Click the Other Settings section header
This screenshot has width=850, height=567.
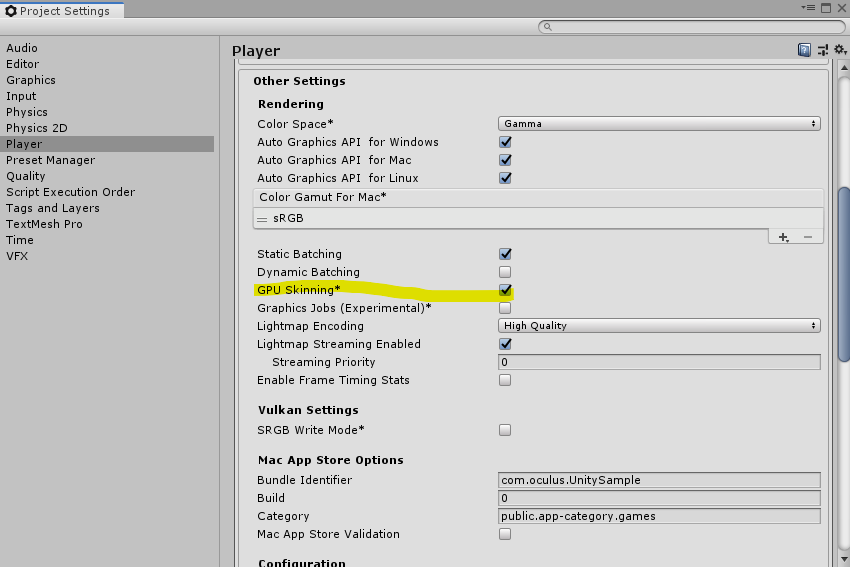click(x=299, y=81)
